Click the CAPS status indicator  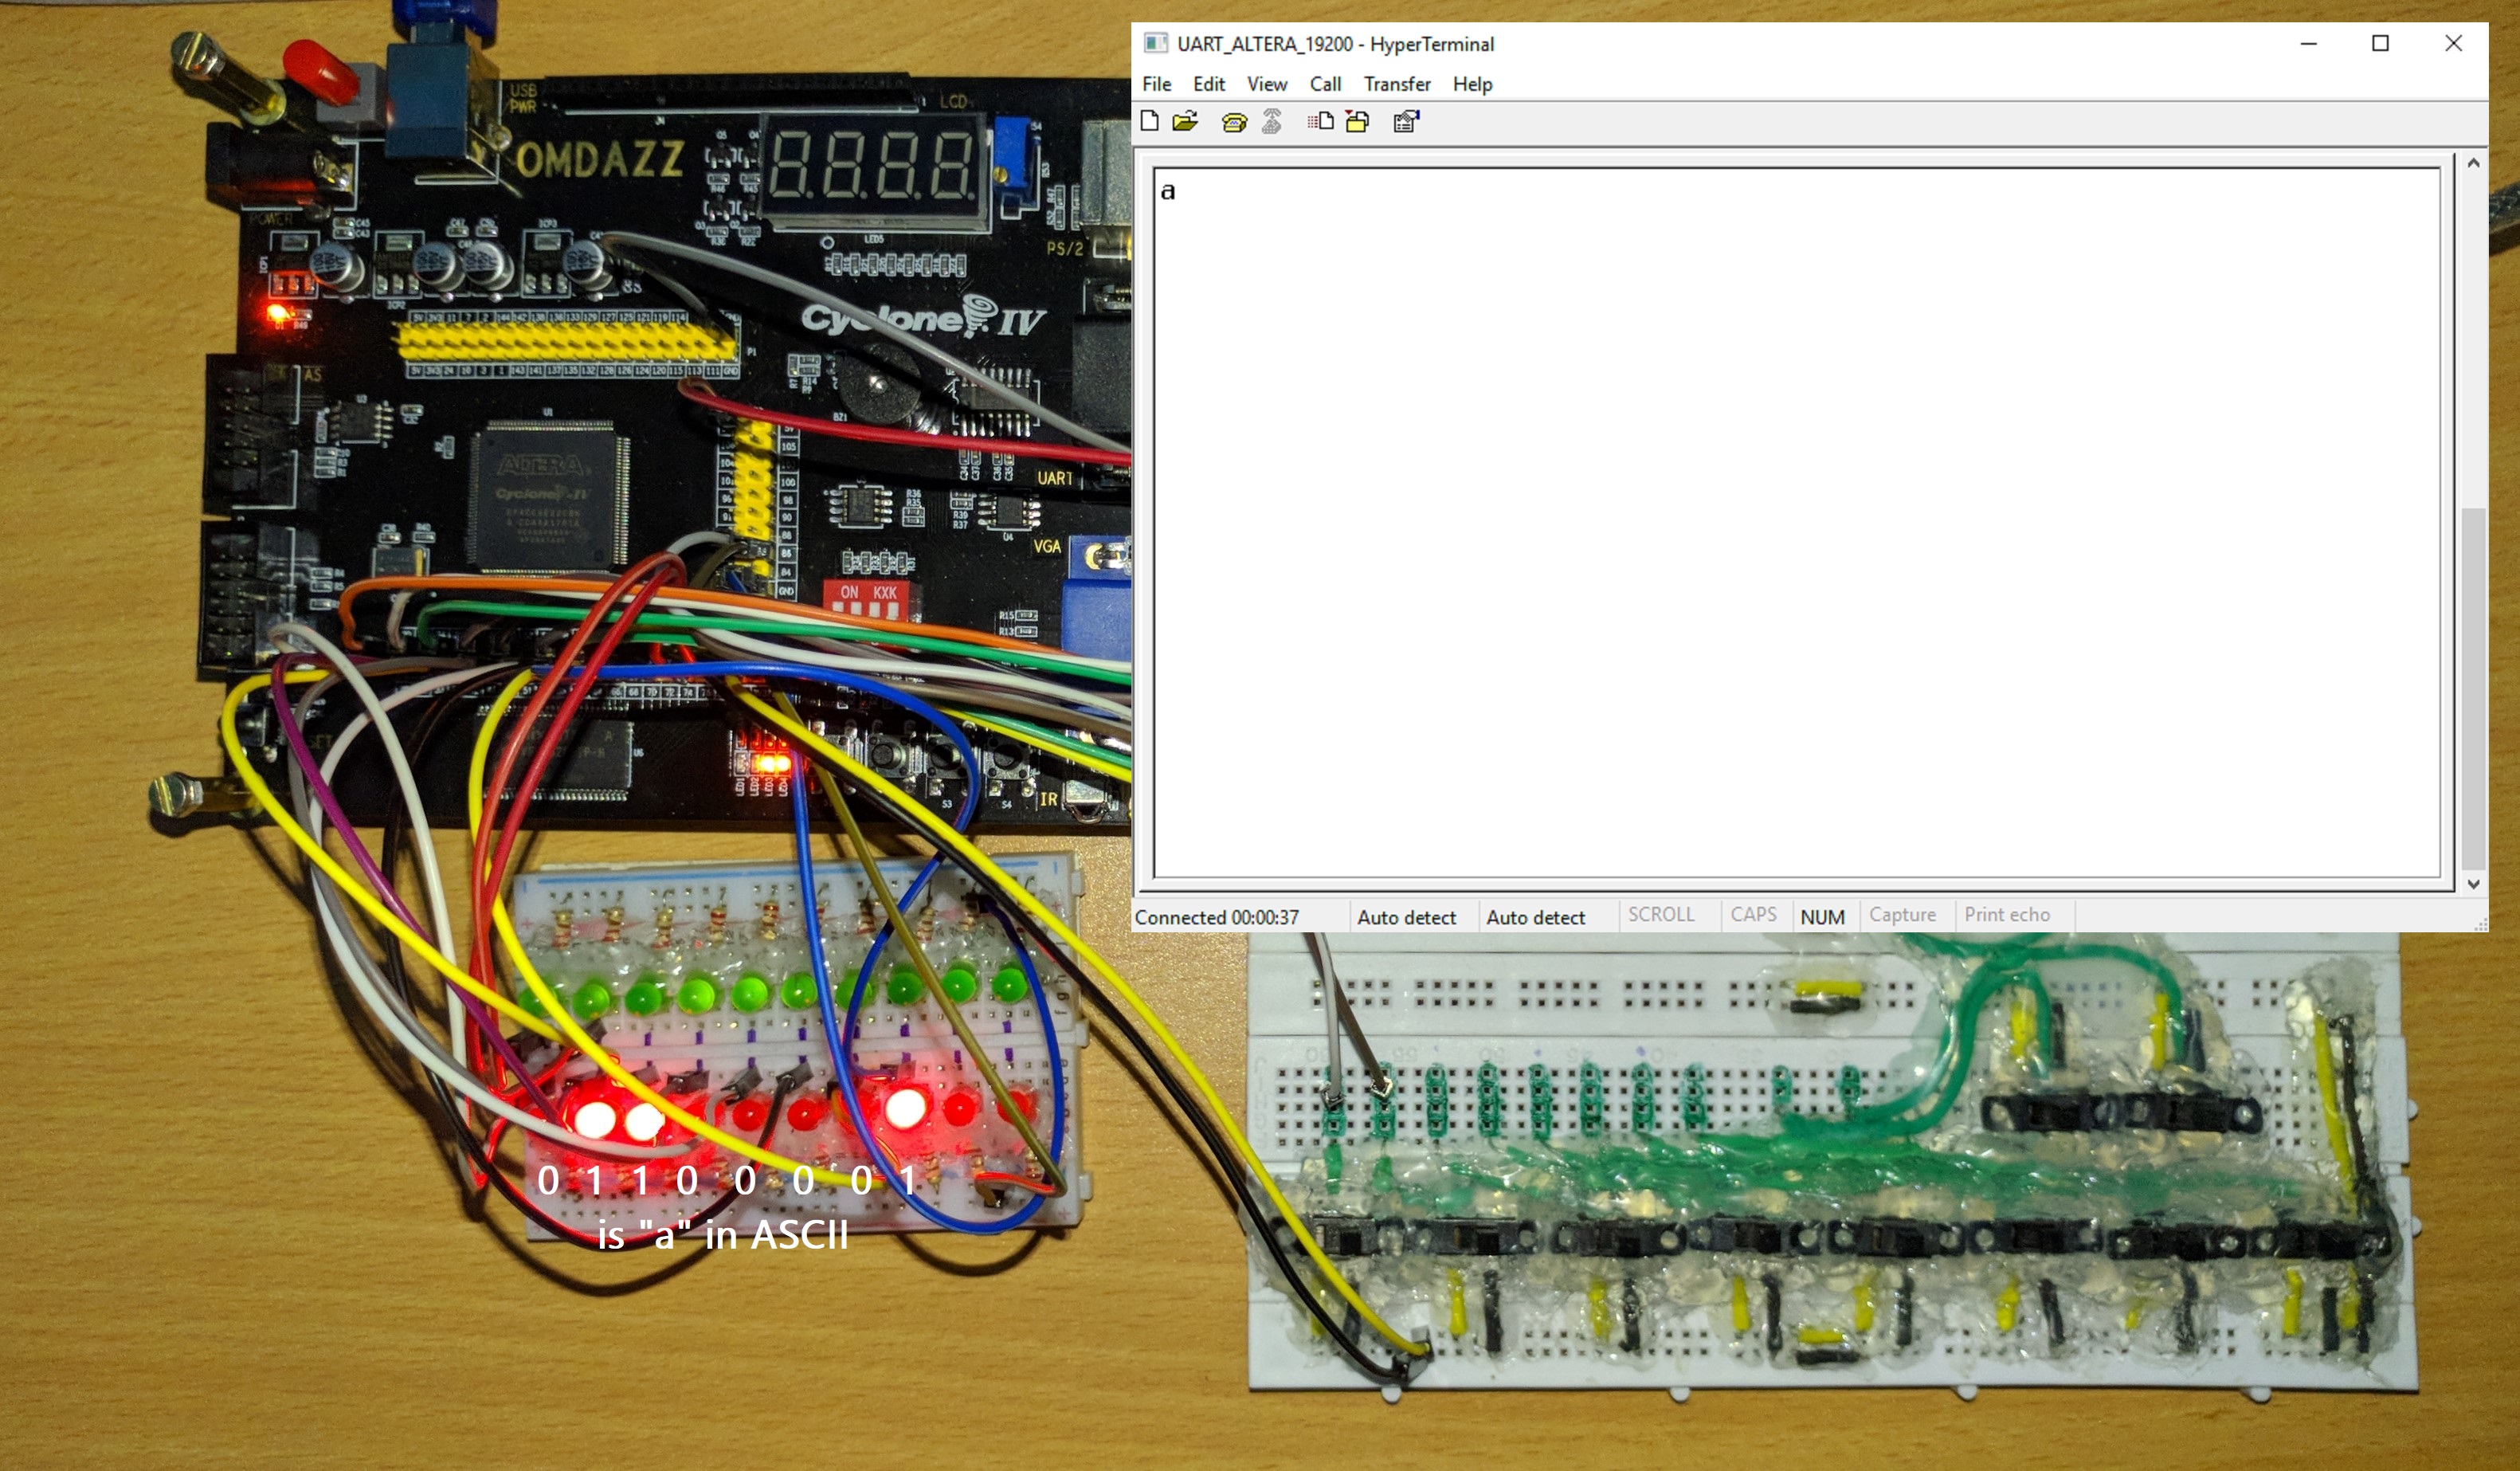point(1754,915)
